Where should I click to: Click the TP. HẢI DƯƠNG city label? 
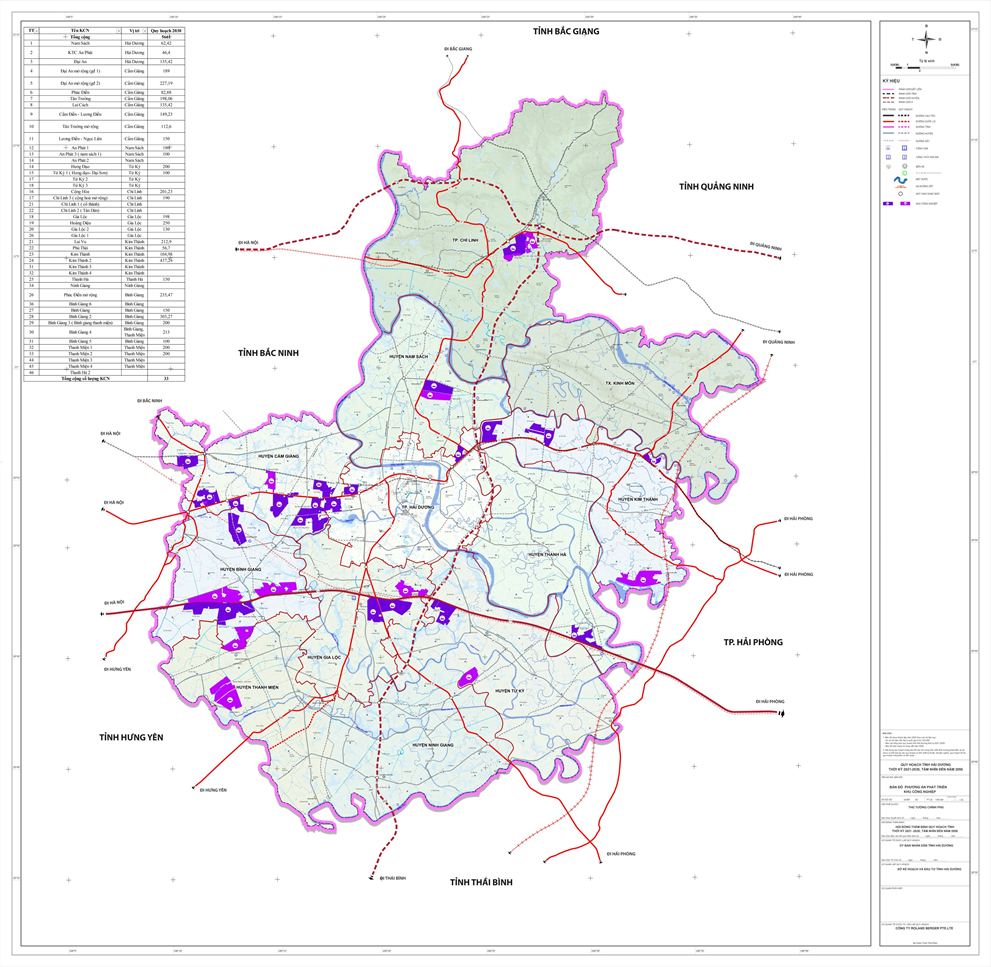tap(417, 507)
